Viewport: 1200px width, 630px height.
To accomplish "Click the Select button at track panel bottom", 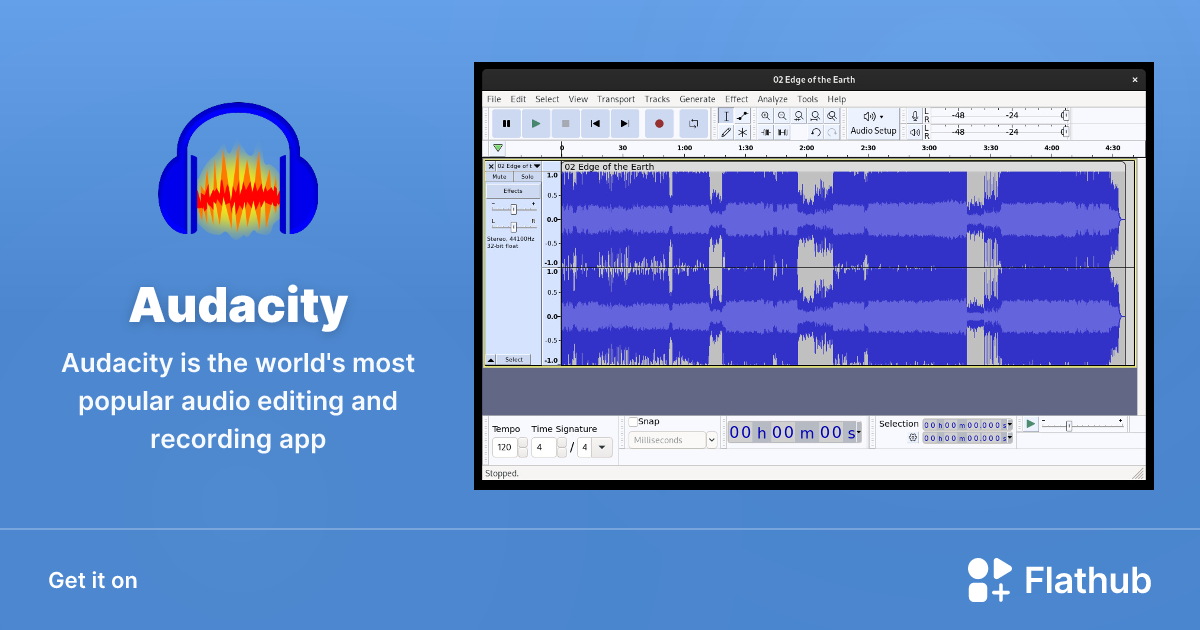I will coord(513,359).
